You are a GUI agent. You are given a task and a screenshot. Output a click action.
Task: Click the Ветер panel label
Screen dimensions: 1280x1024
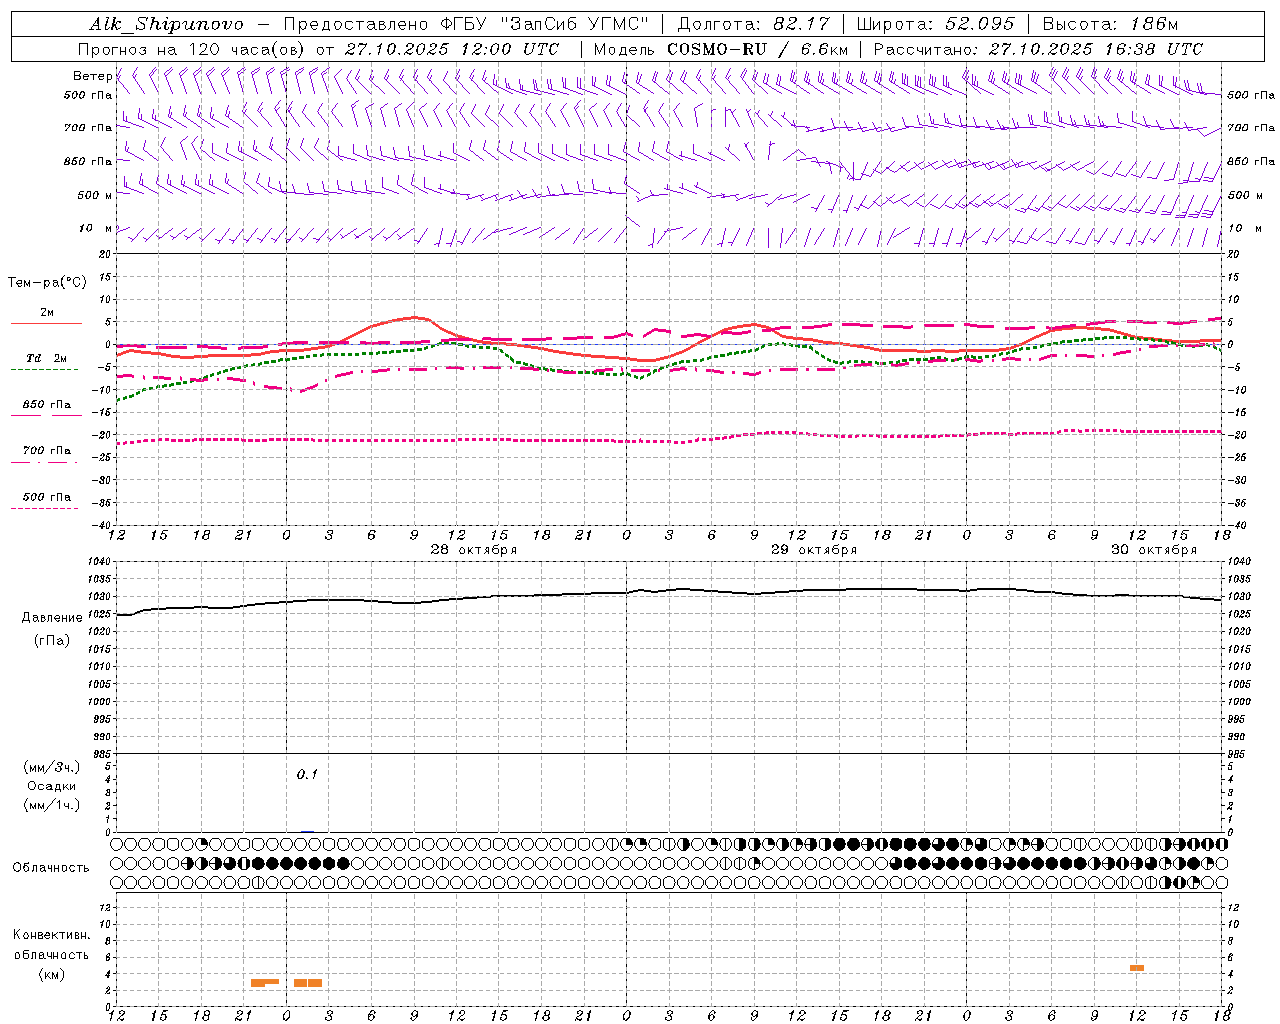(93, 76)
